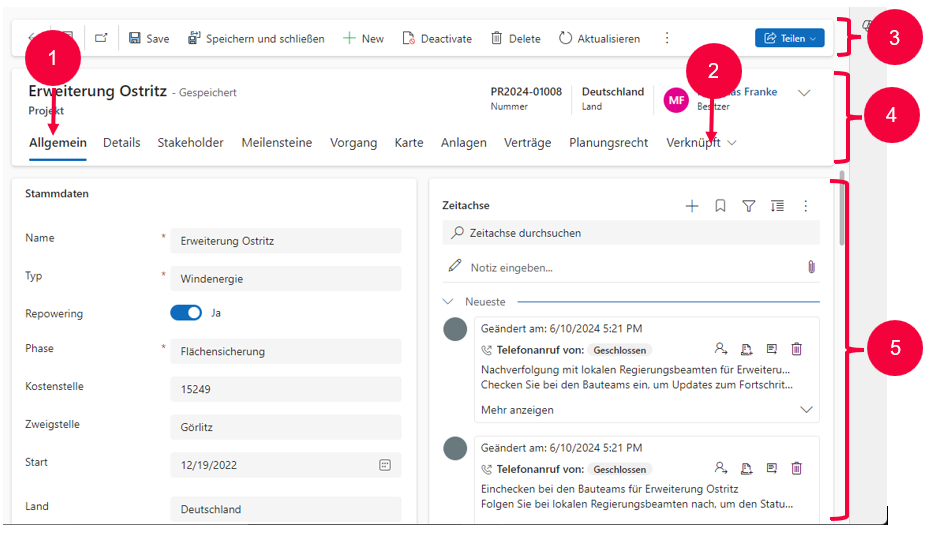Expand the Verknüpft tab dropdown
The width and height of the screenshot is (938, 536).
732,143
